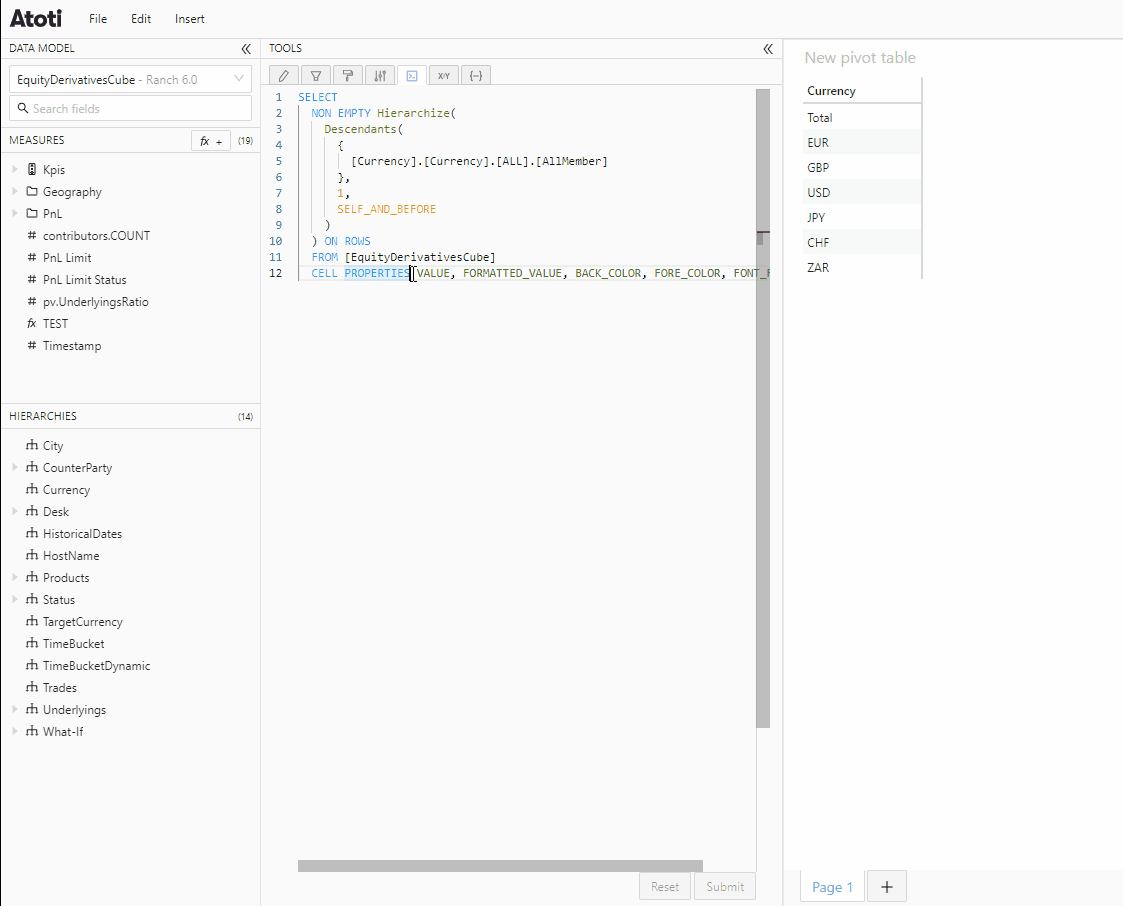Image resolution: width=1123 pixels, height=906 pixels.
Task: Click the Submit button
Action: 725,887
